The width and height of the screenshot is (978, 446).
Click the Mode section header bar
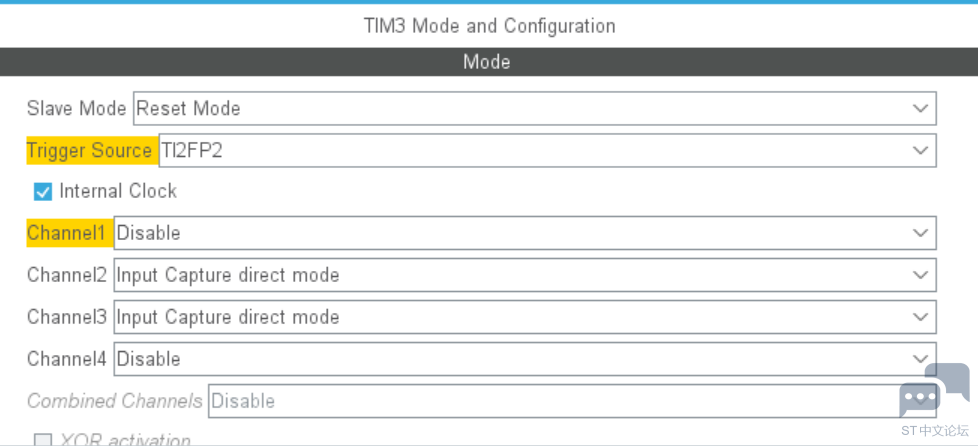coord(488,62)
